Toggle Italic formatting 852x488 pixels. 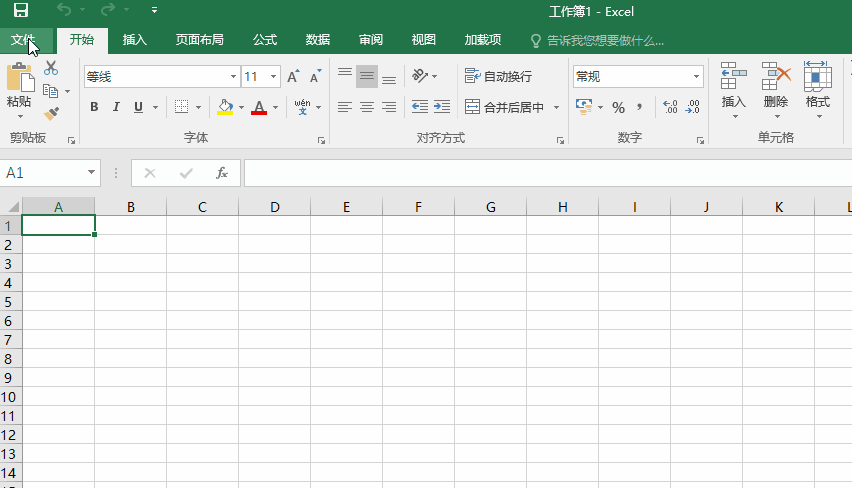[x=116, y=107]
